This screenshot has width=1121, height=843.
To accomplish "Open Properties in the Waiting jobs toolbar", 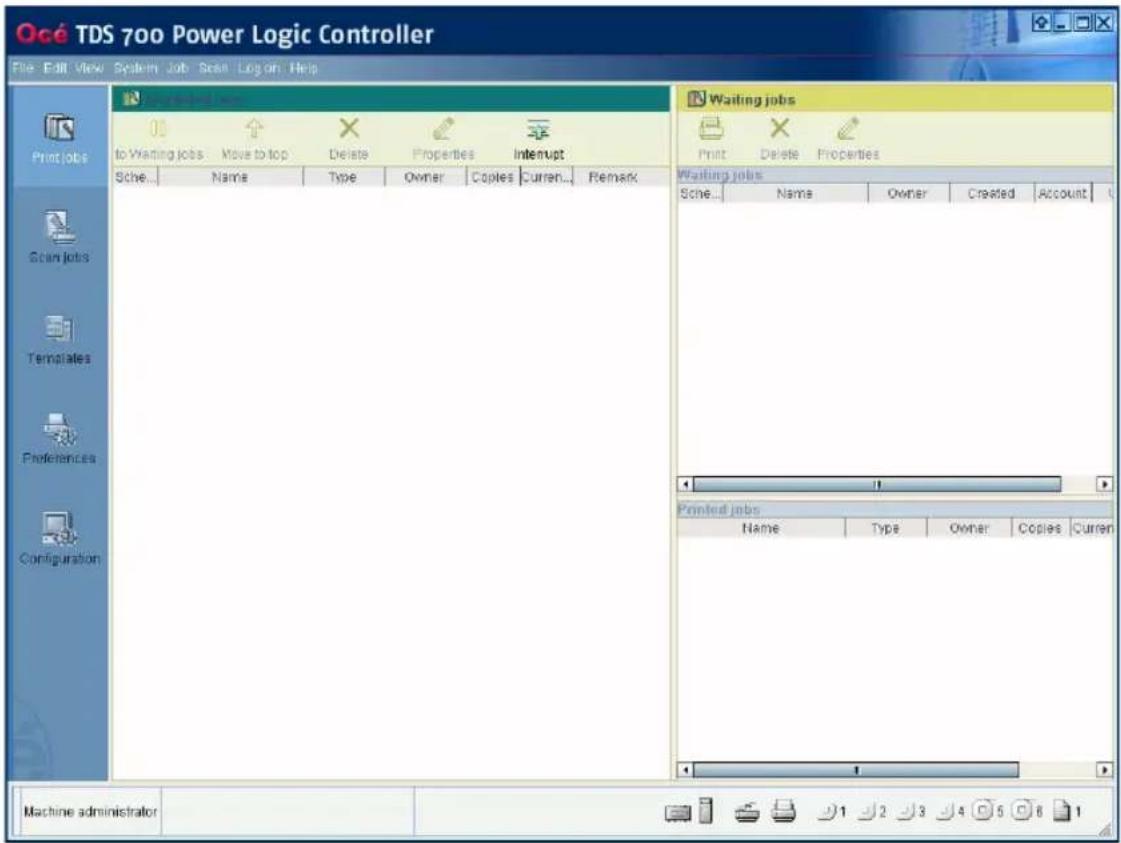I will [848, 139].
